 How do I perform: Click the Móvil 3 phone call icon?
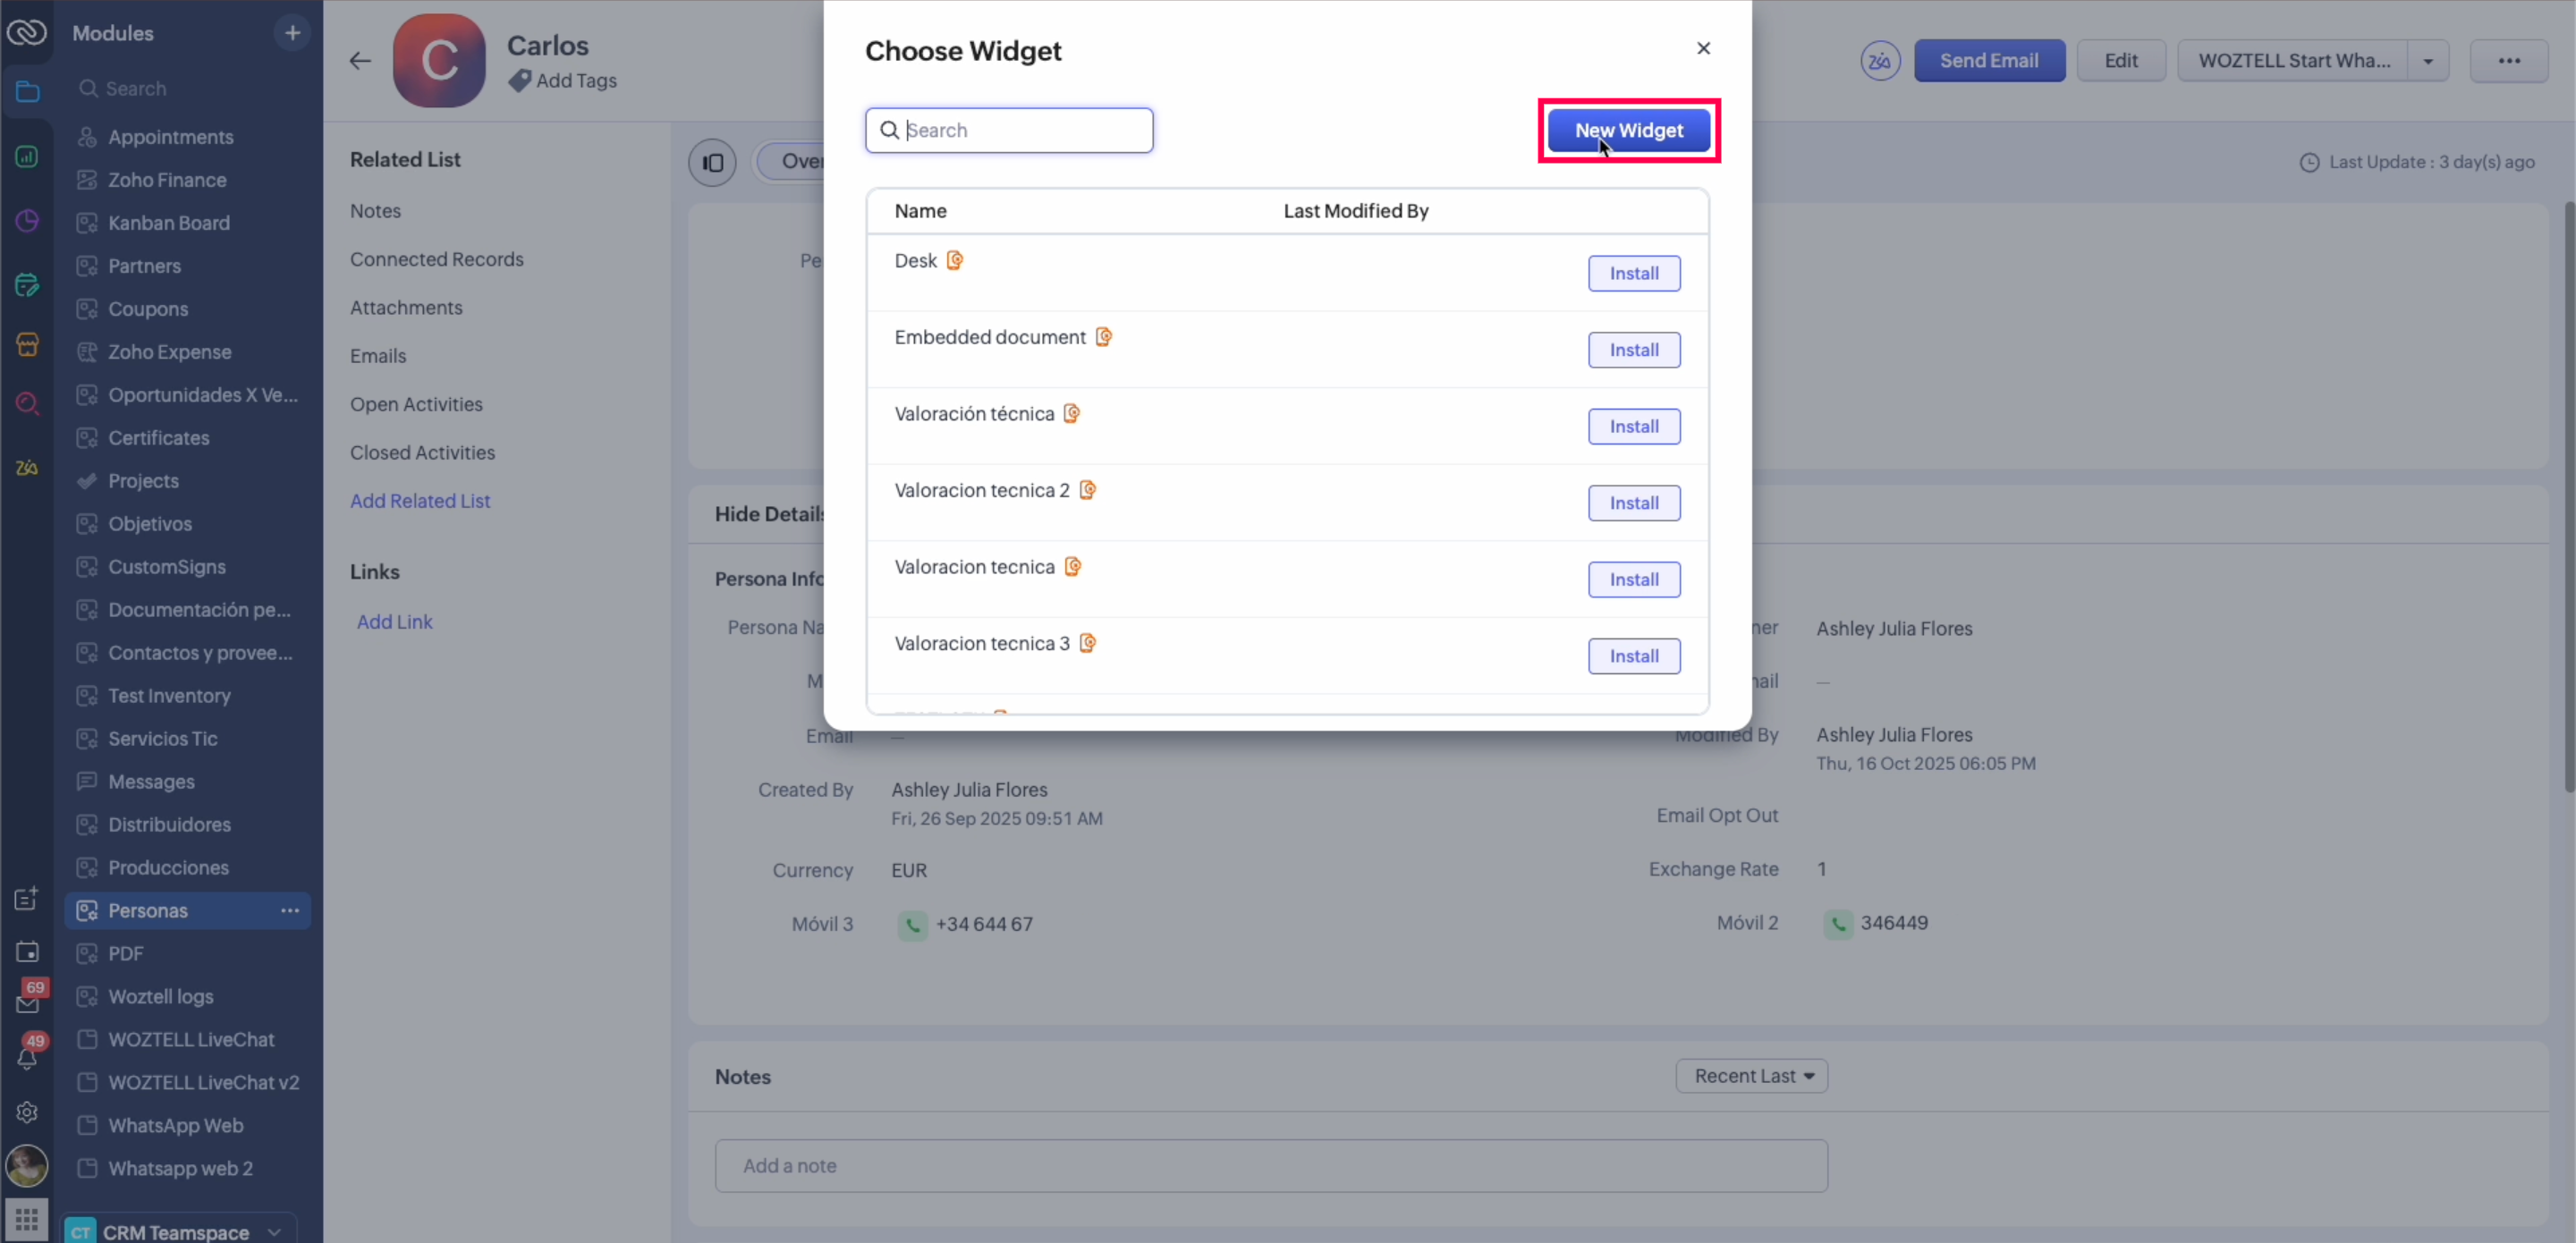click(912, 925)
